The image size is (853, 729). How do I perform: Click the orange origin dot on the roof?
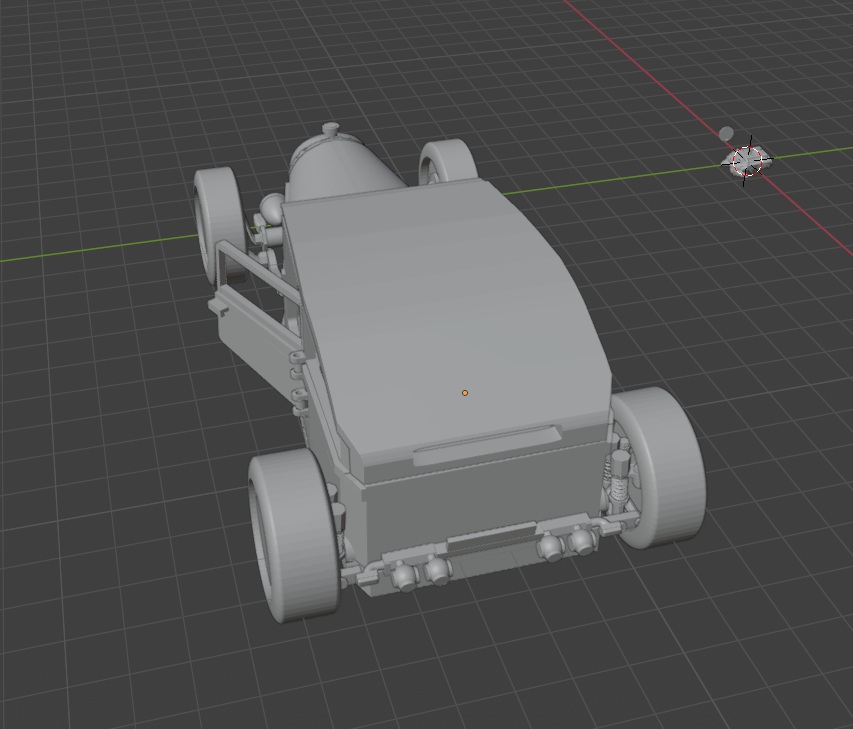(465, 393)
